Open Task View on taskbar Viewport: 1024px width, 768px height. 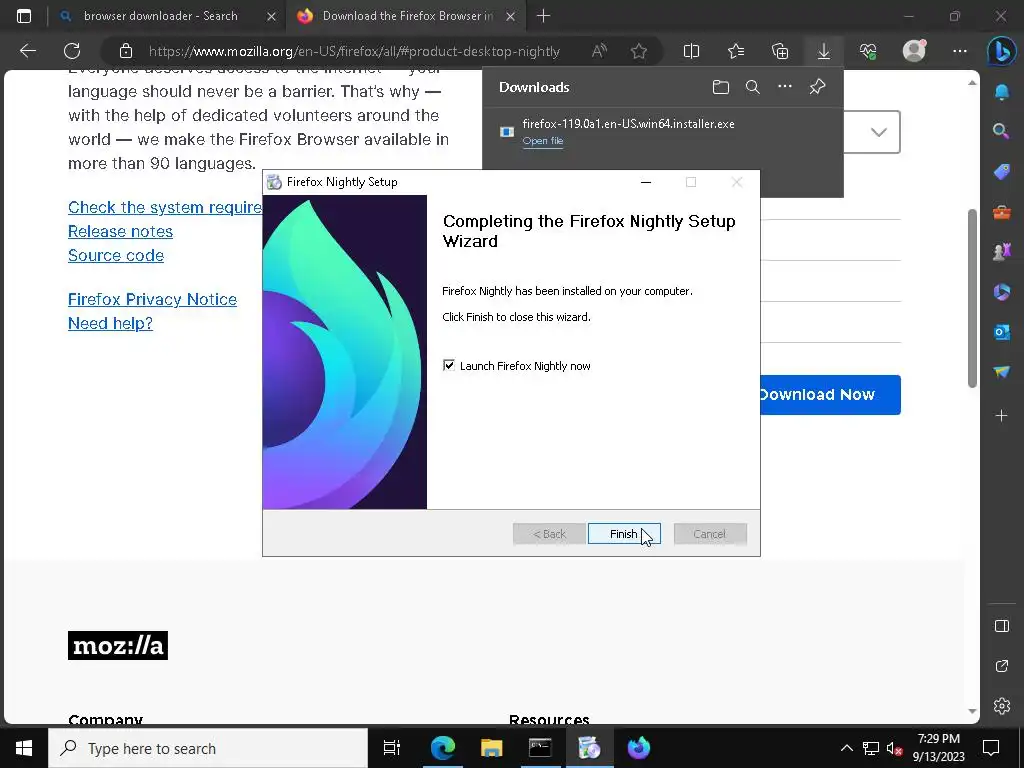click(392, 748)
